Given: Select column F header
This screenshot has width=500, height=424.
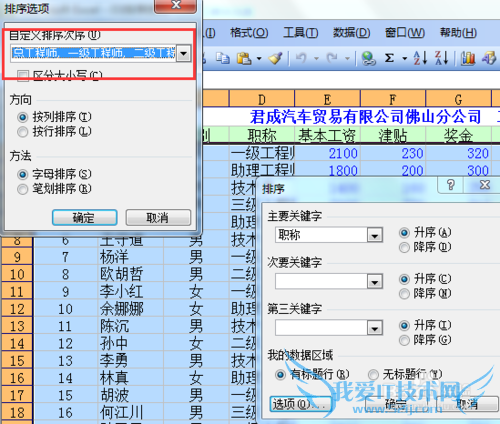Looking at the screenshot, I should tap(393, 99).
